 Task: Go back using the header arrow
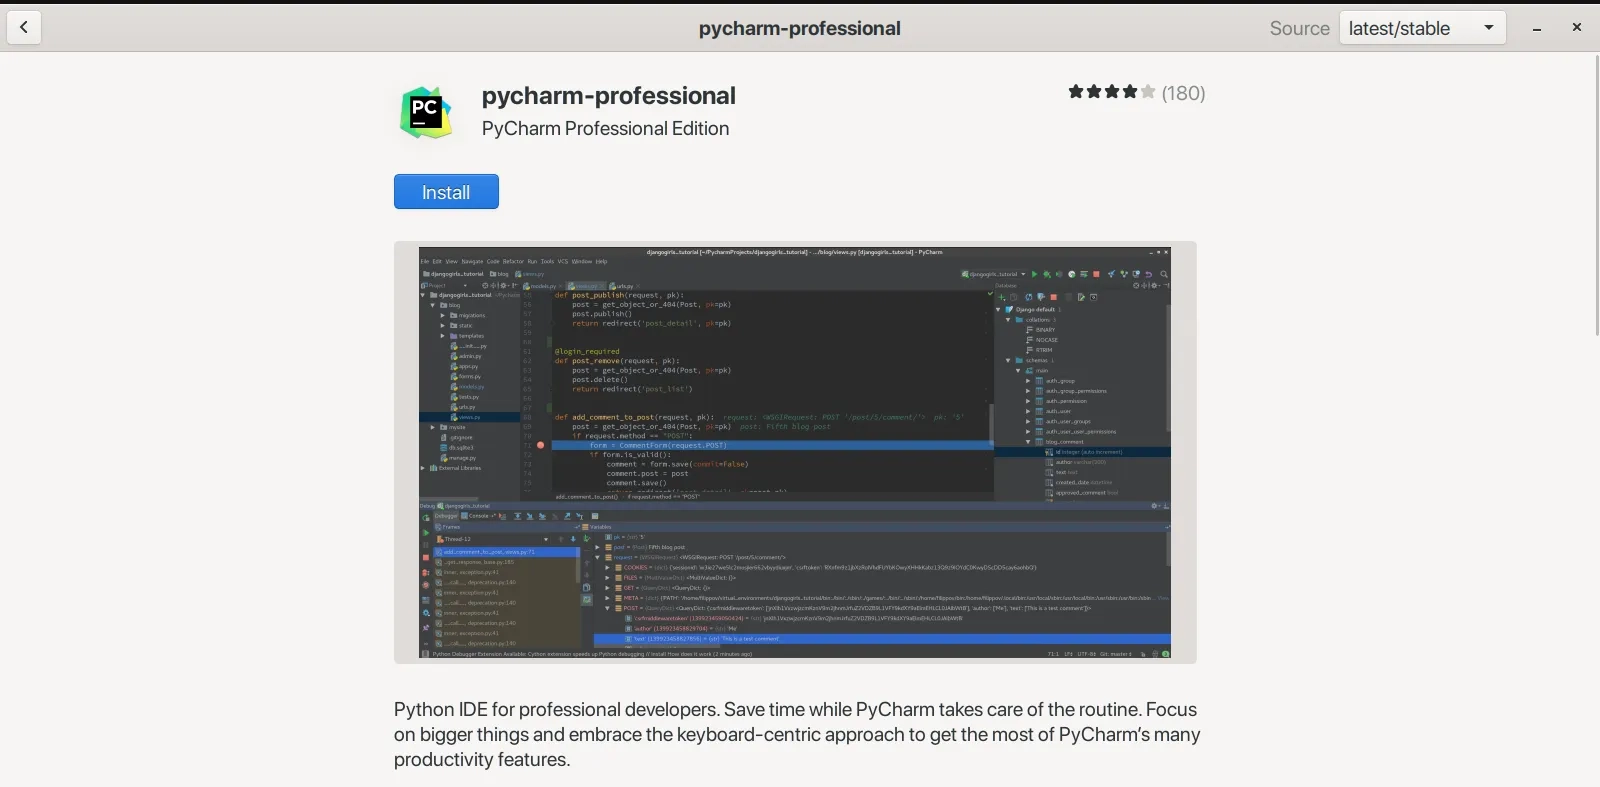pos(24,28)
